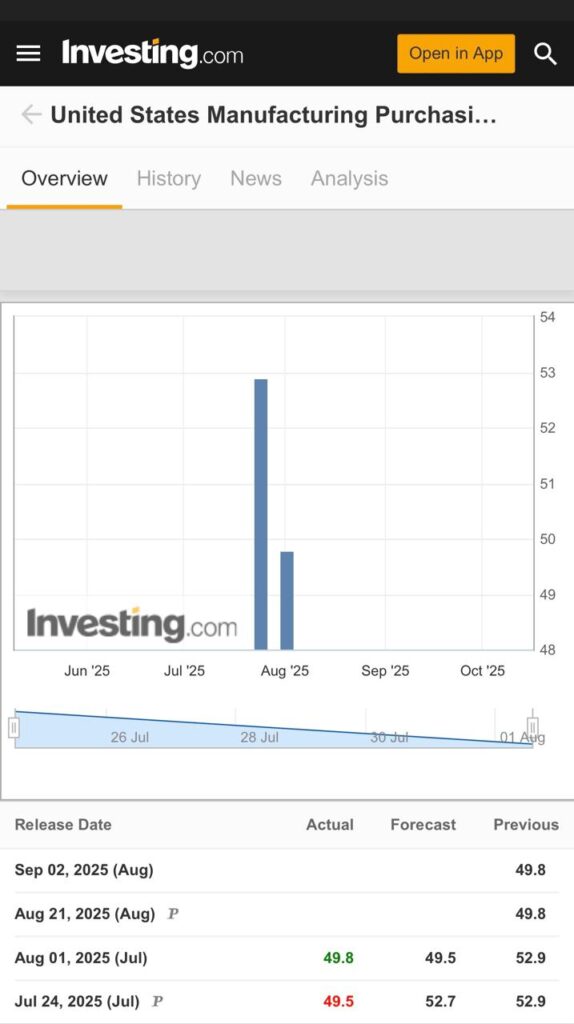This screenshot has width=574, height=1024.
Task: Click the tall 52.9 chart bar
Action: 261,514
